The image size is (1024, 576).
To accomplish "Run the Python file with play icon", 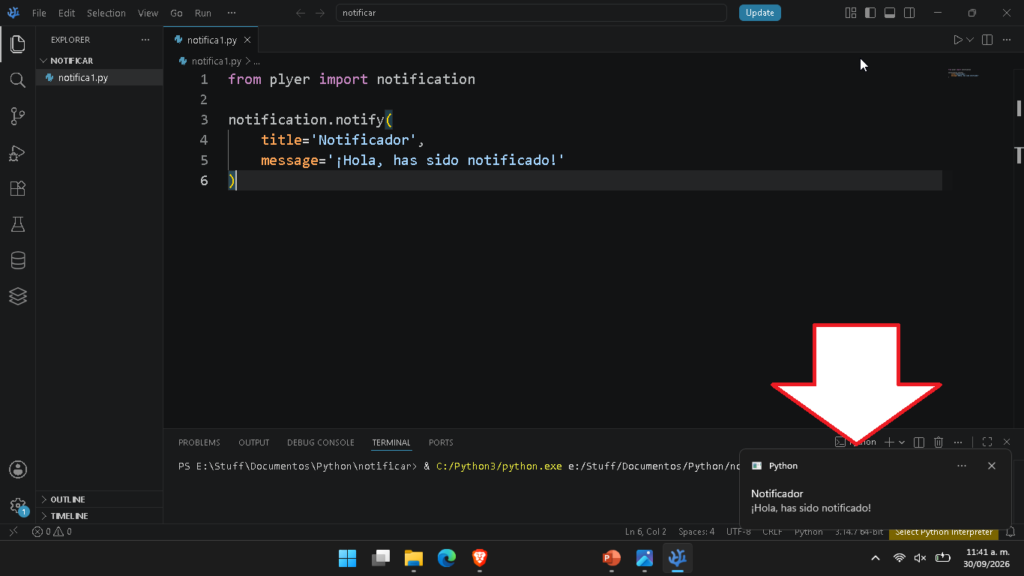I will pyautogui.click(x=957, y=40).
